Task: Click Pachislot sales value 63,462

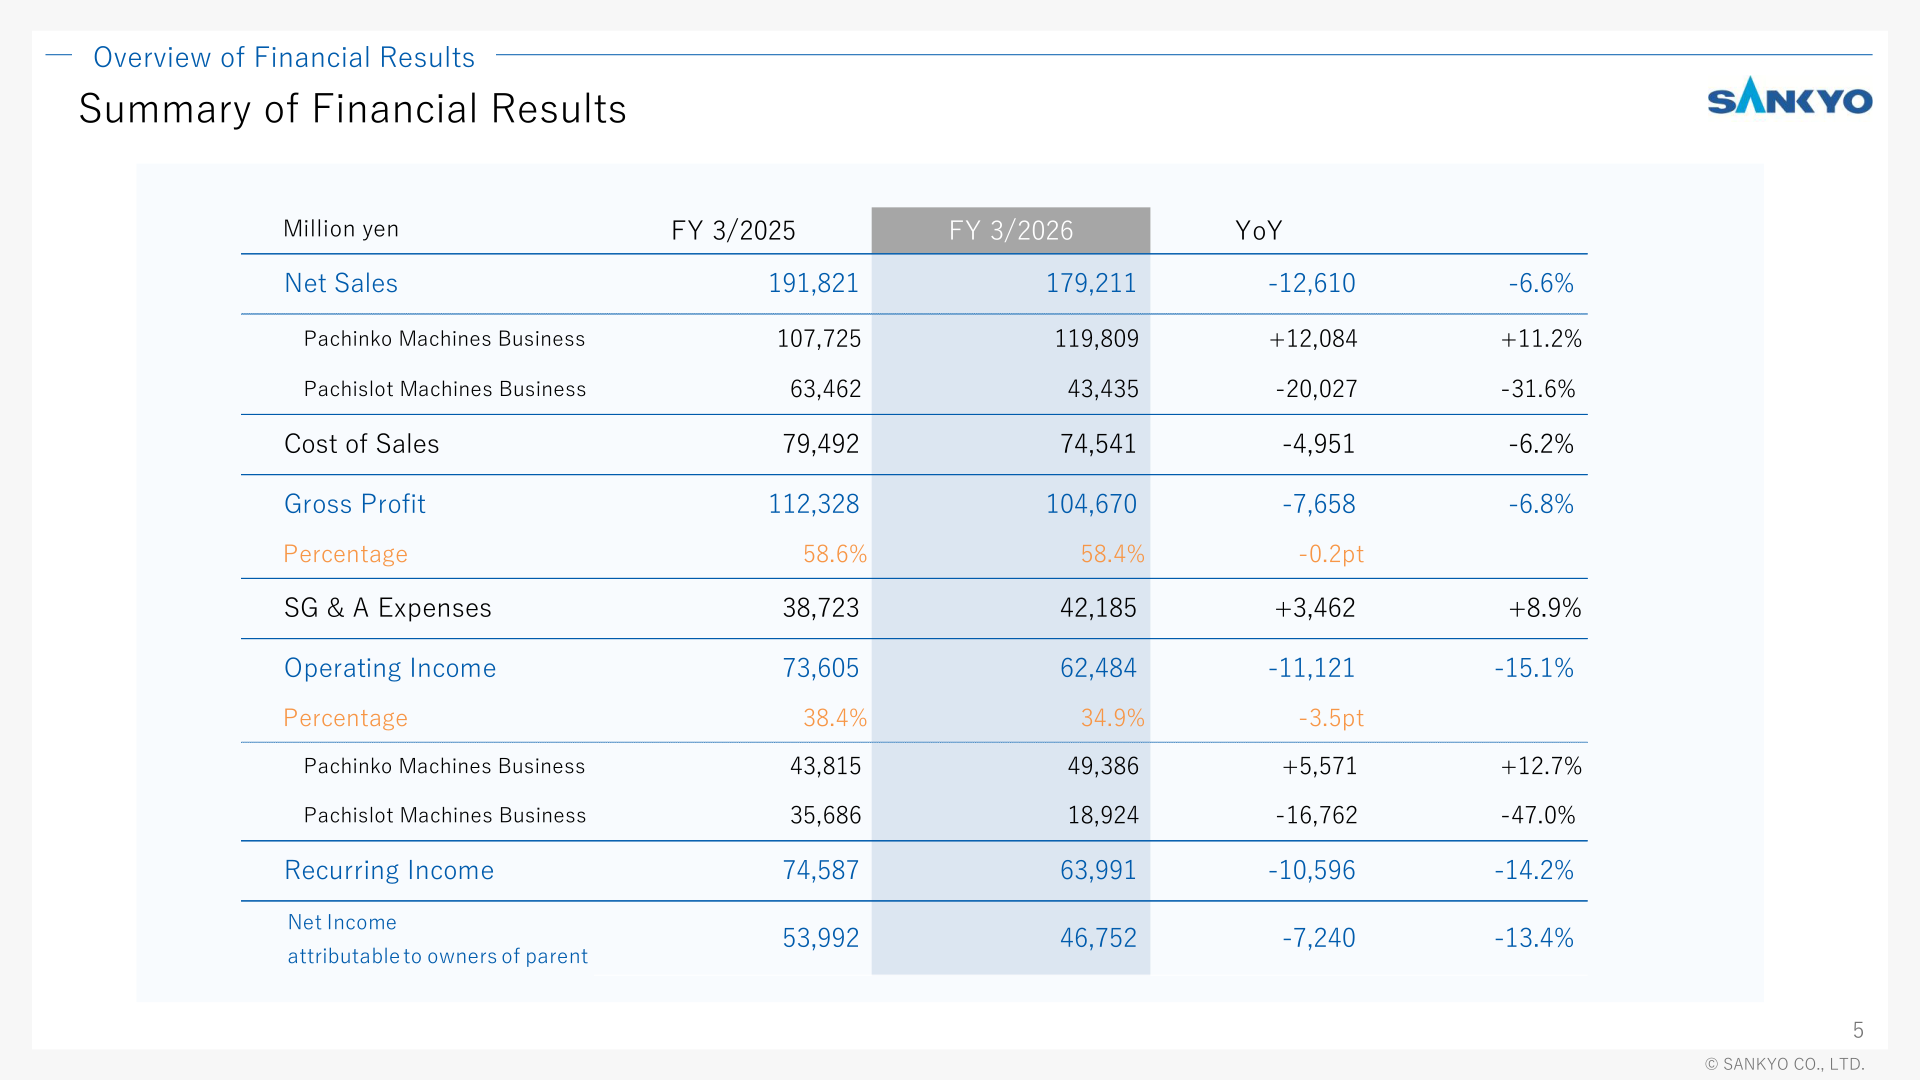Action: pyautogui.click(x=826, y=389)
